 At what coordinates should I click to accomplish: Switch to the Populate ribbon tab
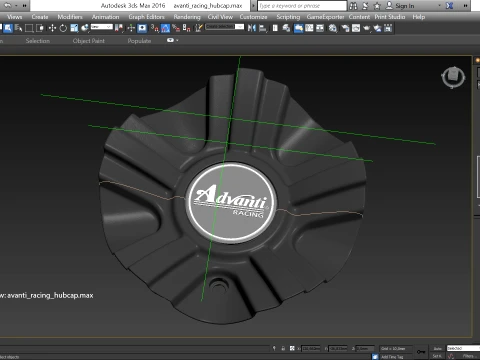(x=139, y=41)
